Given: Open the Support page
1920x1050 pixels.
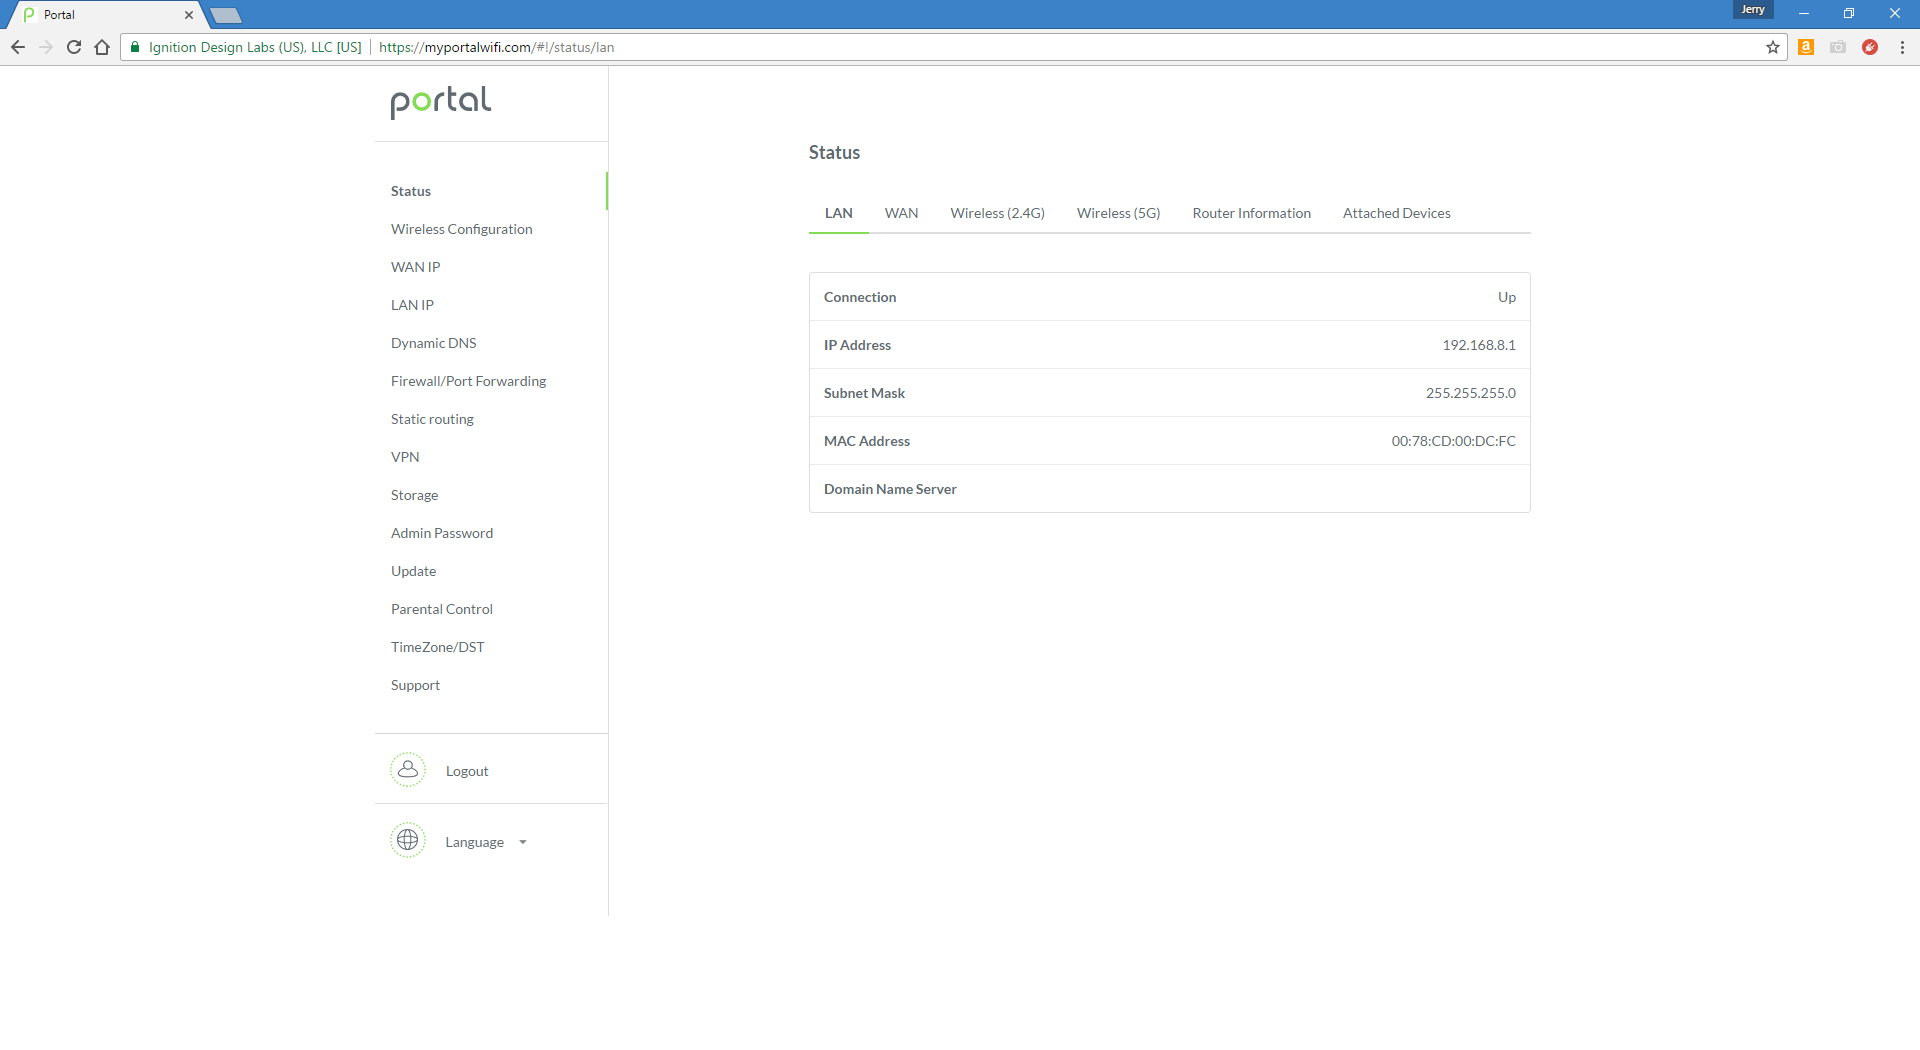Looking at the screenshot, I should pos(416,685).
